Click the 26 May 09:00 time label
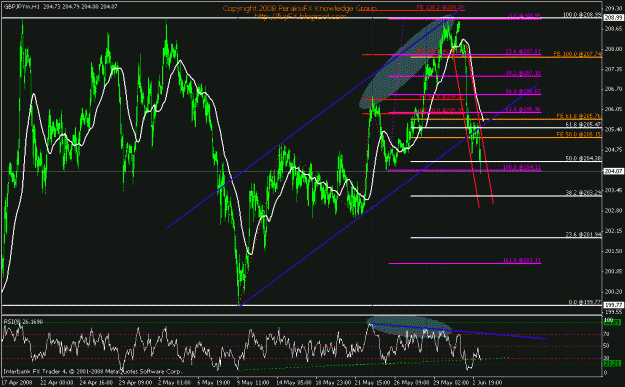Viewport: 625px width, 387px height. 413,383
